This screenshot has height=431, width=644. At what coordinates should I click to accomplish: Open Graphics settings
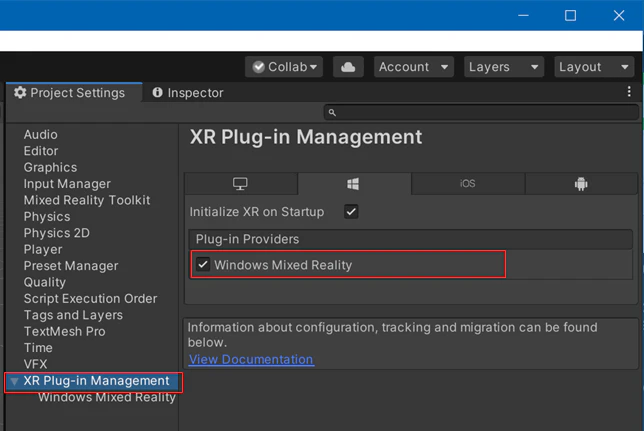tap(50, 168)
